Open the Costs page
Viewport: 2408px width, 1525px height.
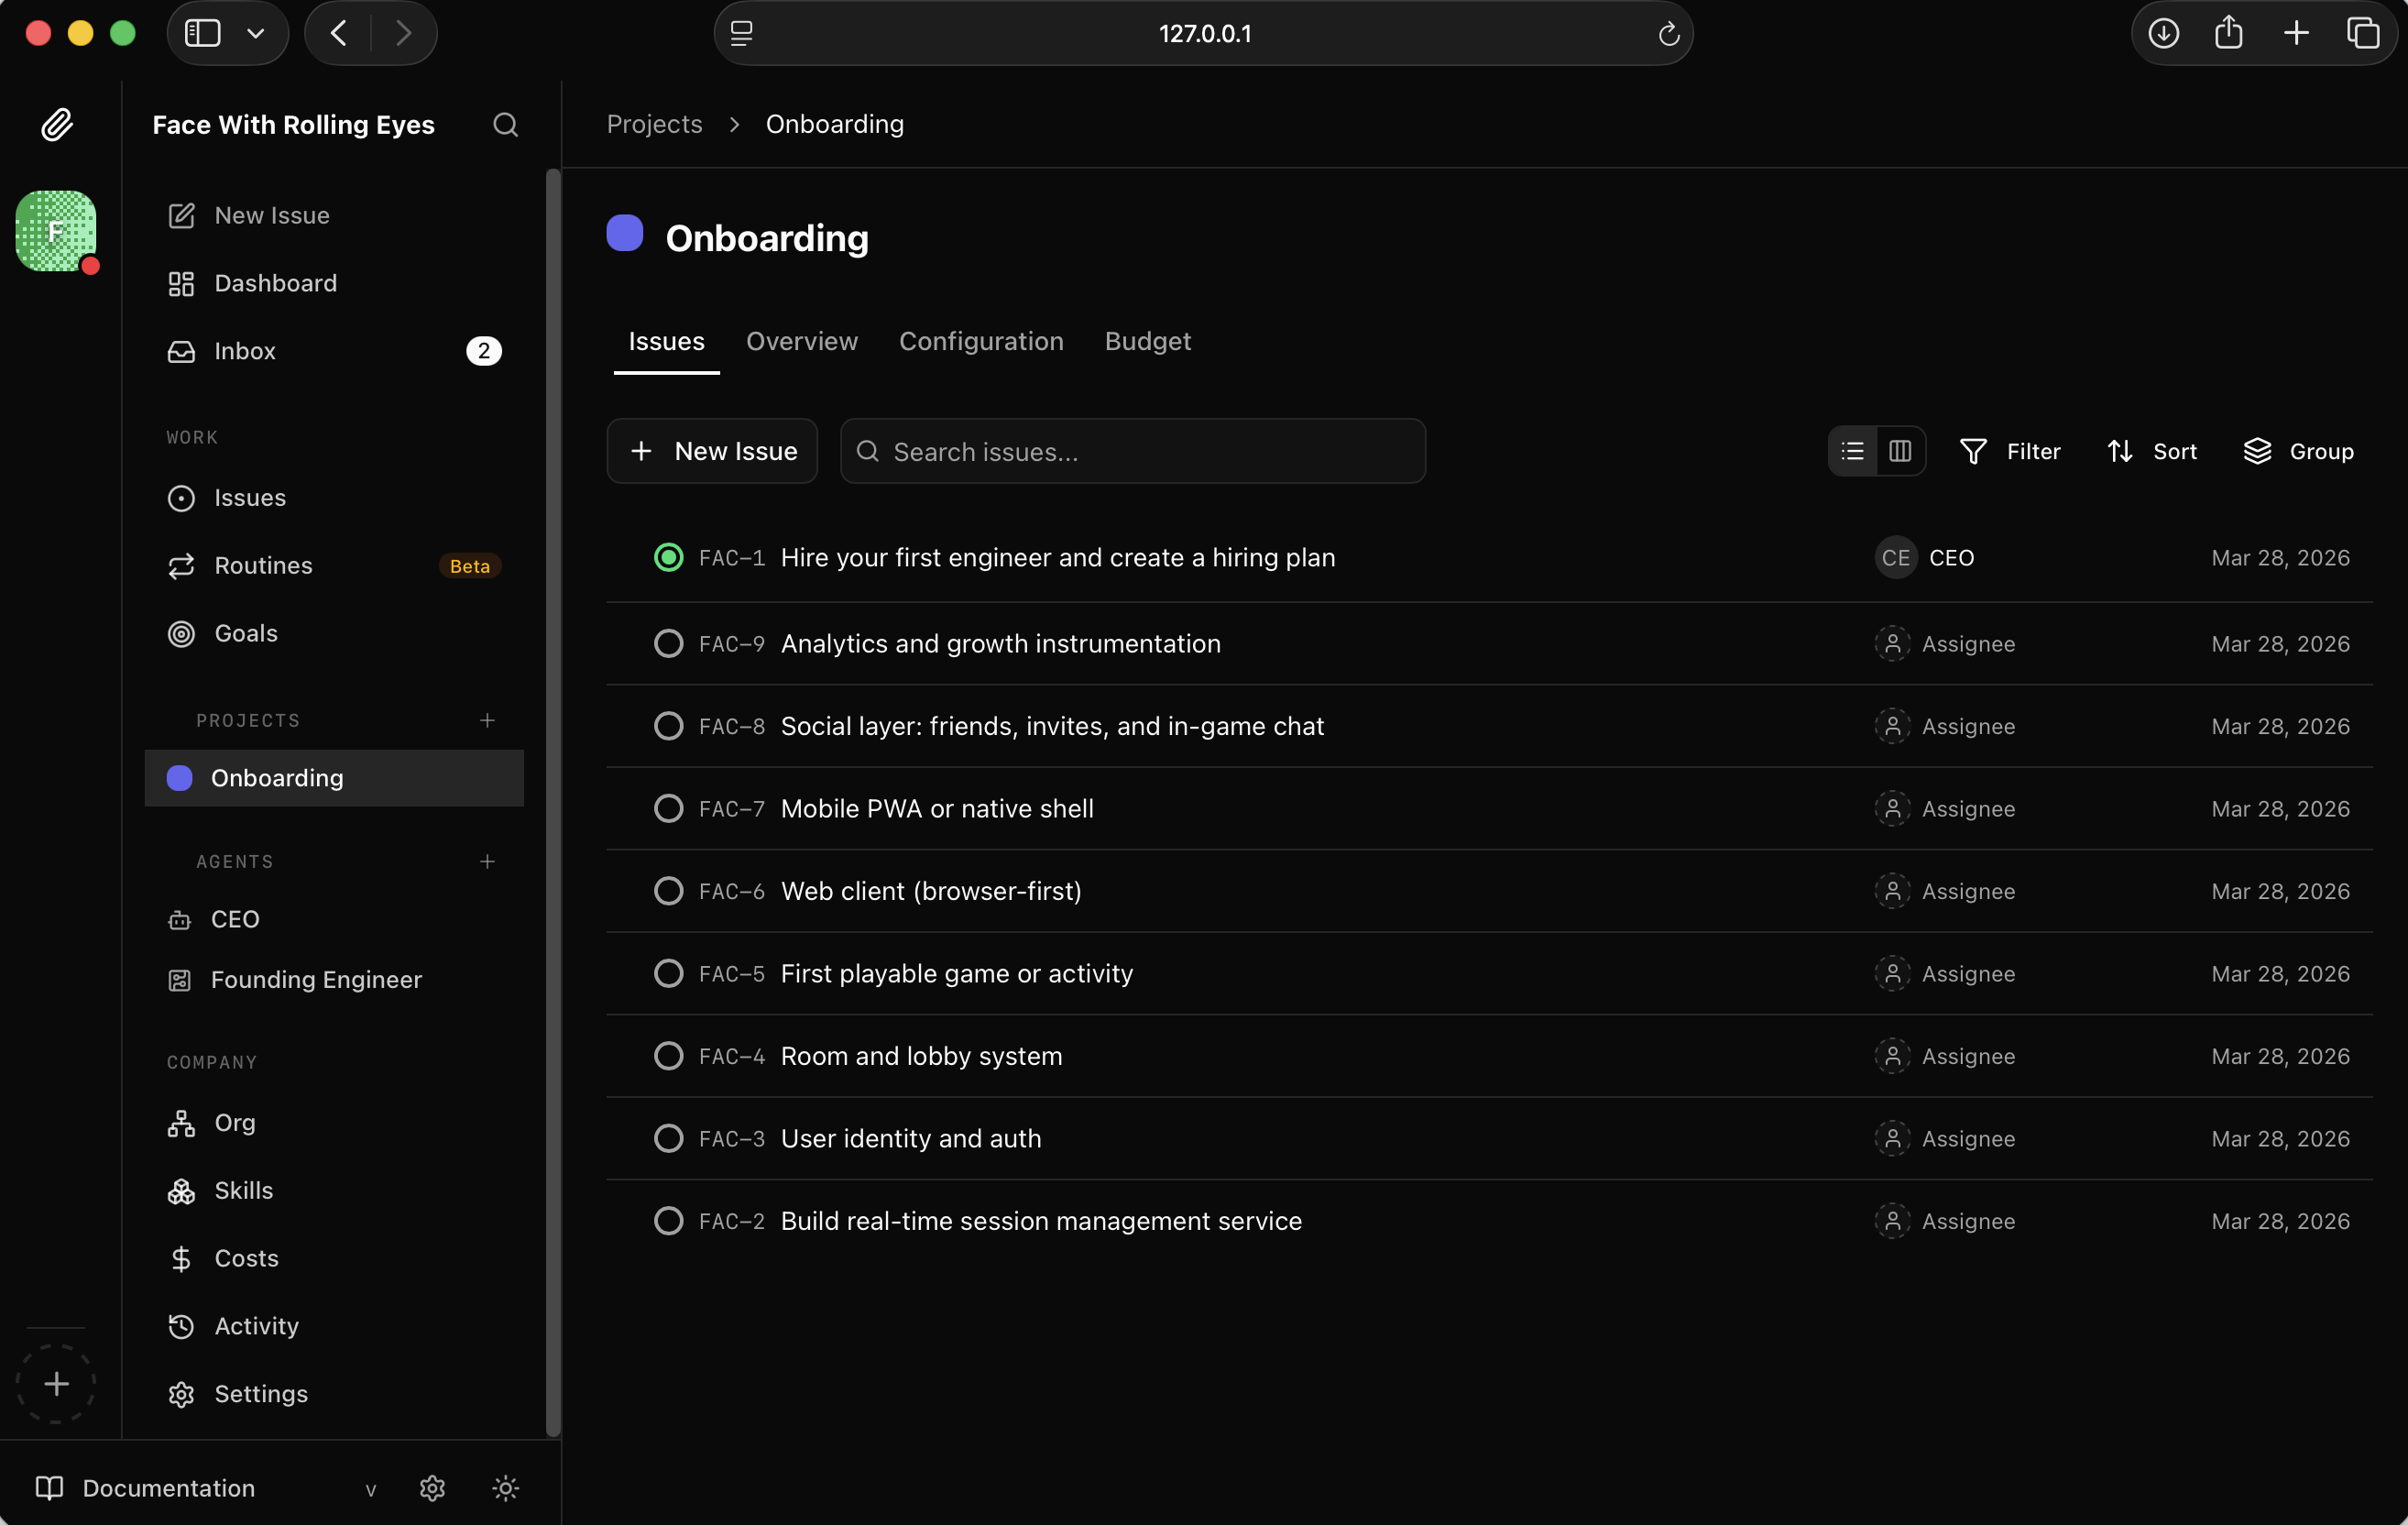coord(246,1258)
